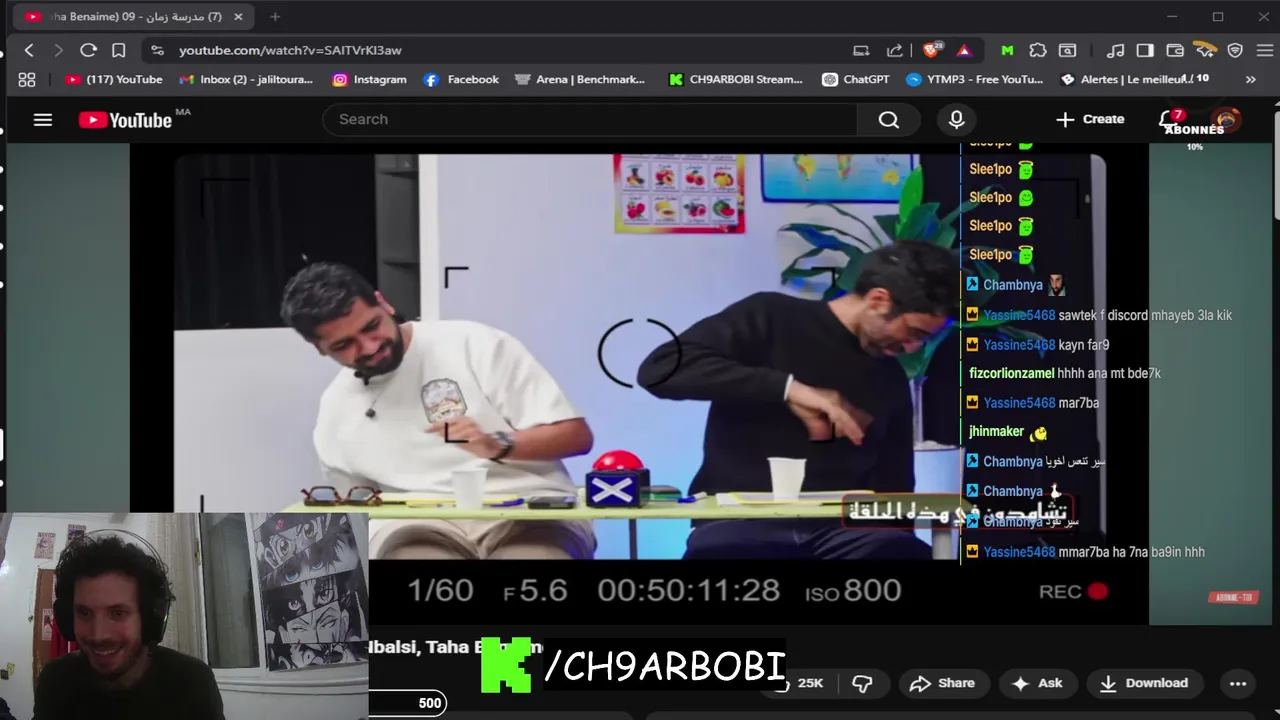Open the extensions puzzle icon
The image size is (1280, 720).
tap(1038, 50)
